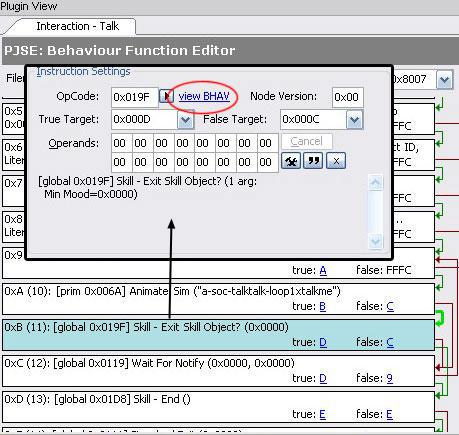The image size is (459, 435).
Task: Select instruction 0xB Skill - Exit Skill Object row
Action: [x=219, y=335]
